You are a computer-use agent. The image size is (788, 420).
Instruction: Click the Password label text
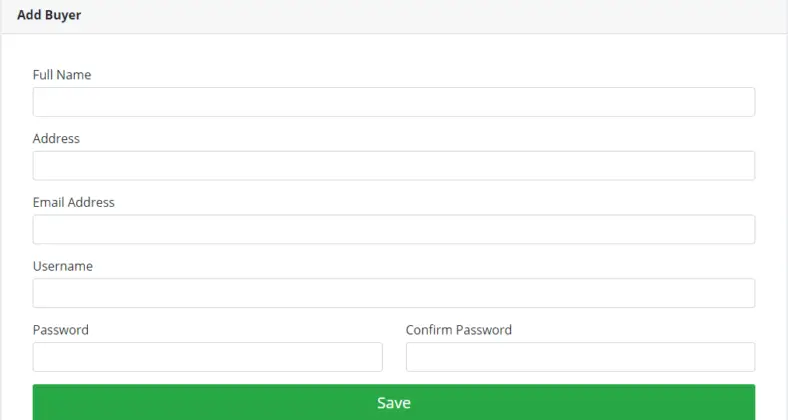60,330
